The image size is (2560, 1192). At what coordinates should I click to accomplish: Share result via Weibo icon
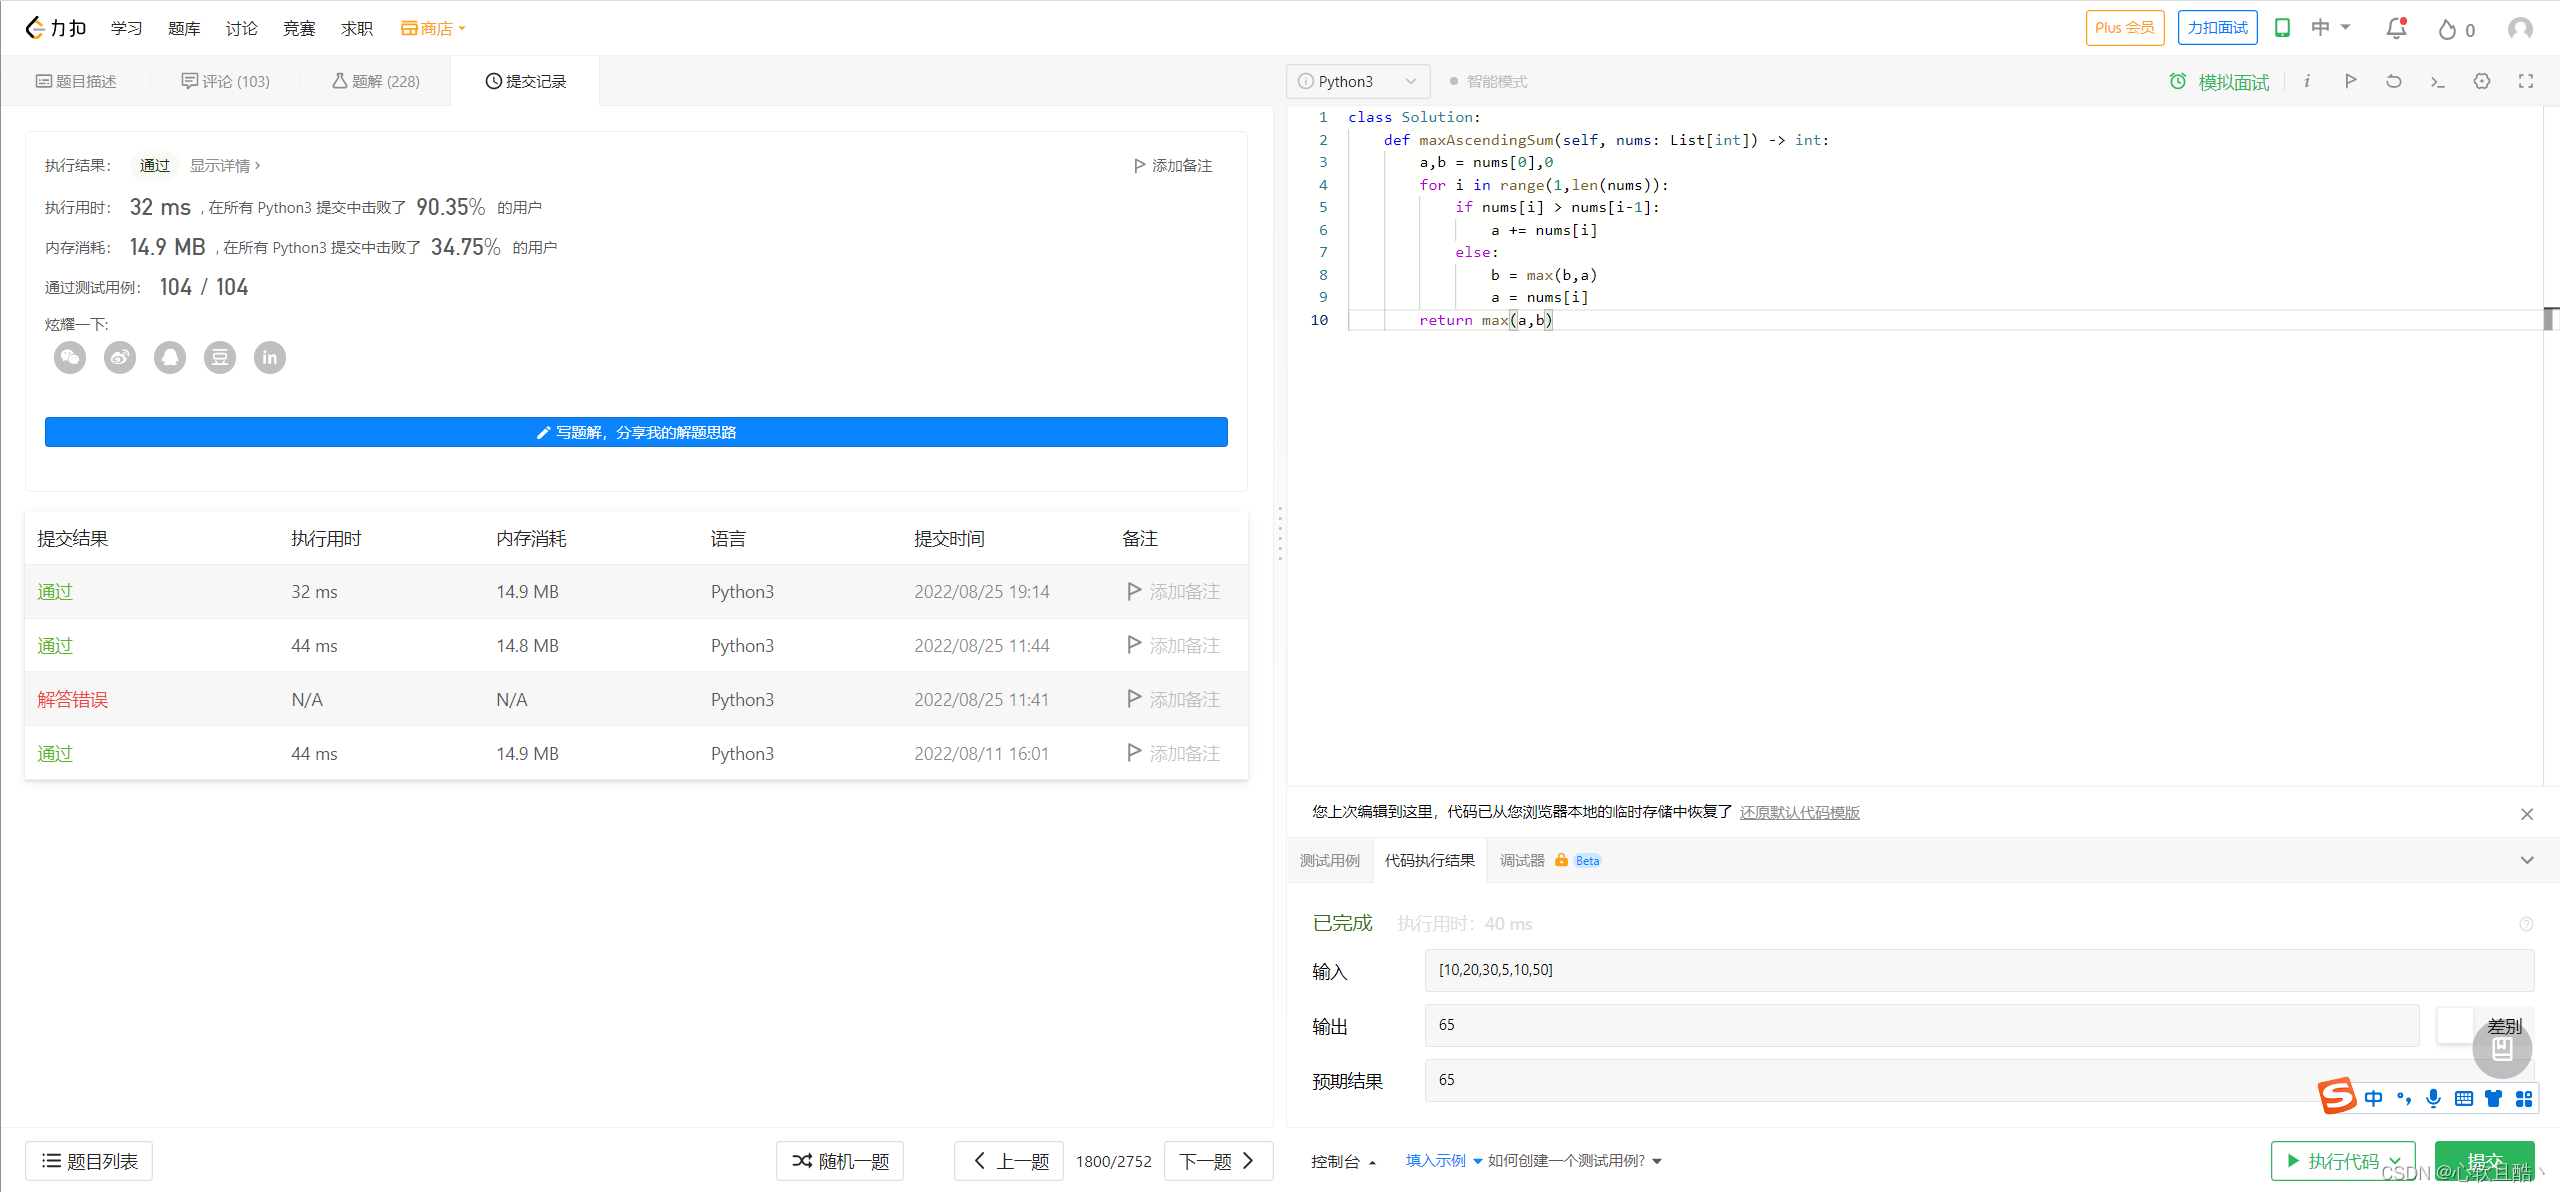coord(120,357)
